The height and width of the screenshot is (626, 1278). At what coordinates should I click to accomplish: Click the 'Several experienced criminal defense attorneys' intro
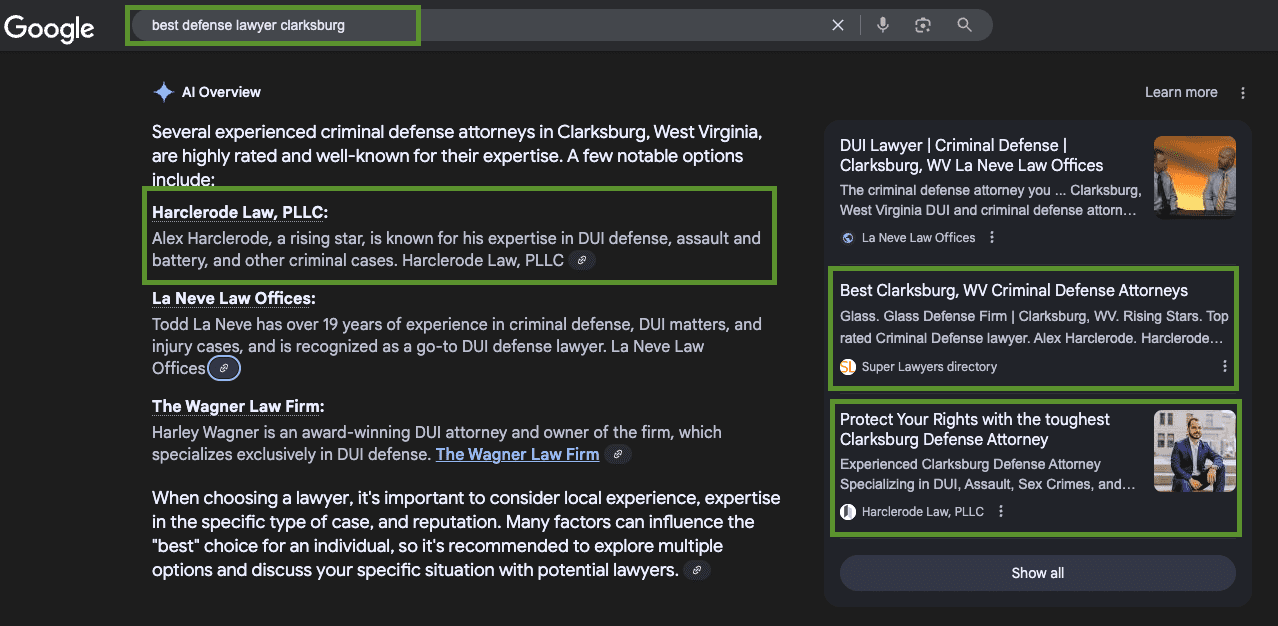(457, 156)
